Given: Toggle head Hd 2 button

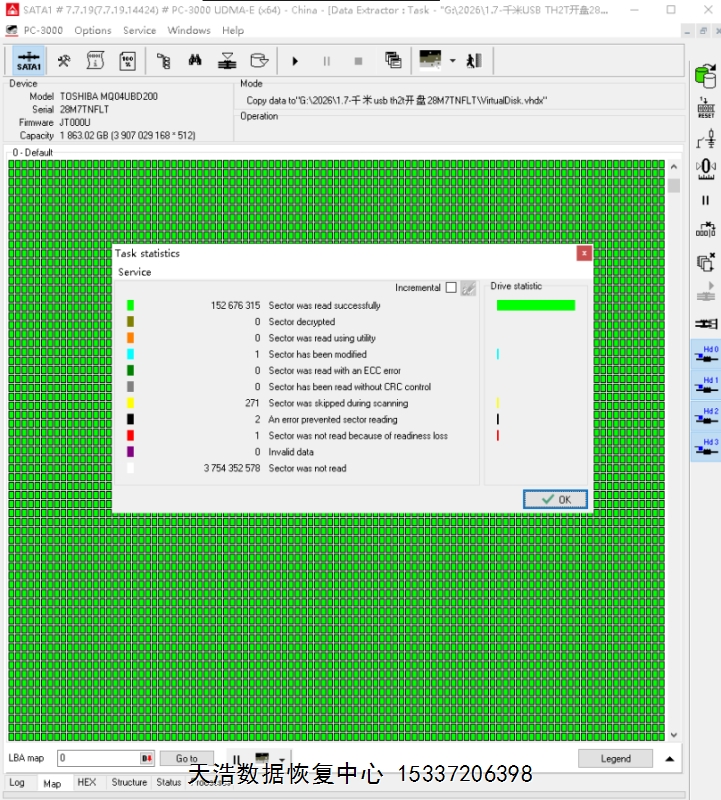Looking at the screenshot, I should tap(706, 417).
